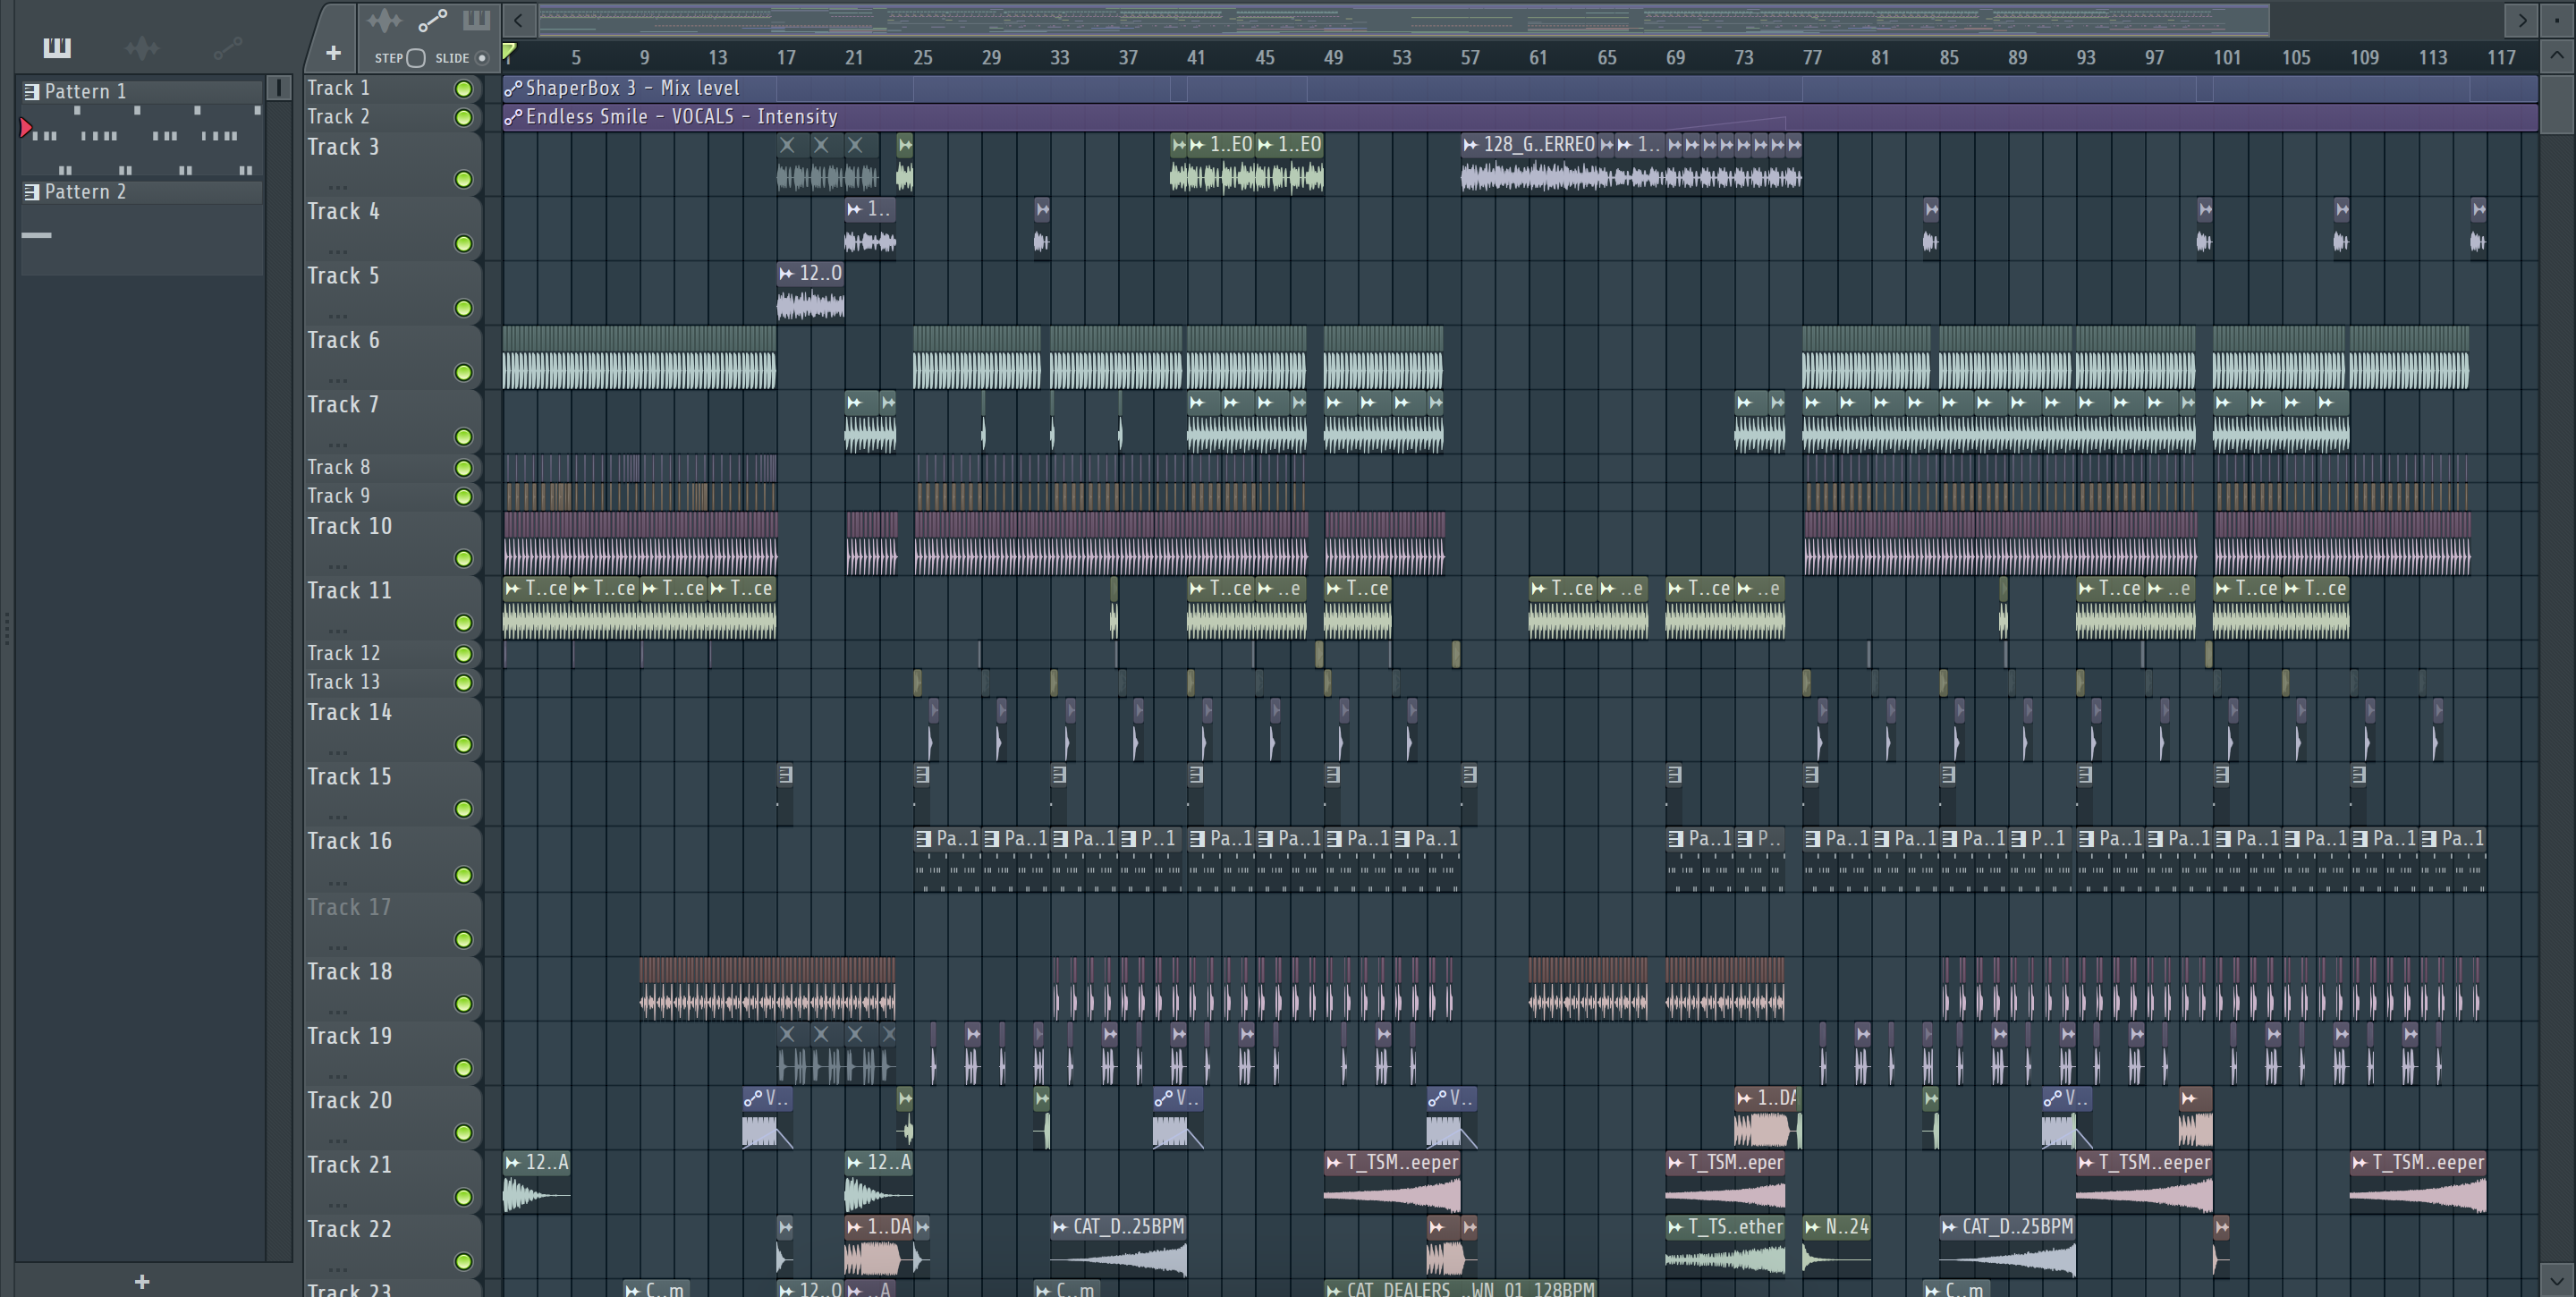
Task: Click the icon of first T_TSM..eeper clip
Action: pyautogui.click(x=1333, y=1162)
